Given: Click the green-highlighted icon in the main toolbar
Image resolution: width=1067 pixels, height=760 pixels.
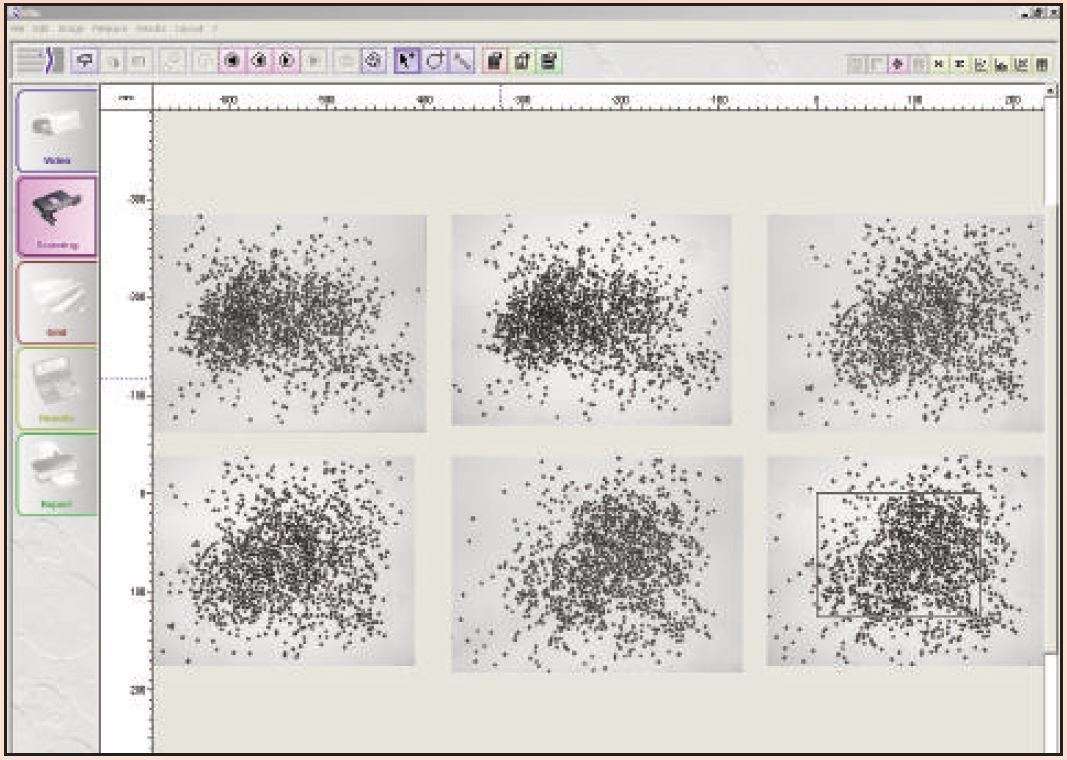Looking at the screenshot, I should tap(548, 61).
